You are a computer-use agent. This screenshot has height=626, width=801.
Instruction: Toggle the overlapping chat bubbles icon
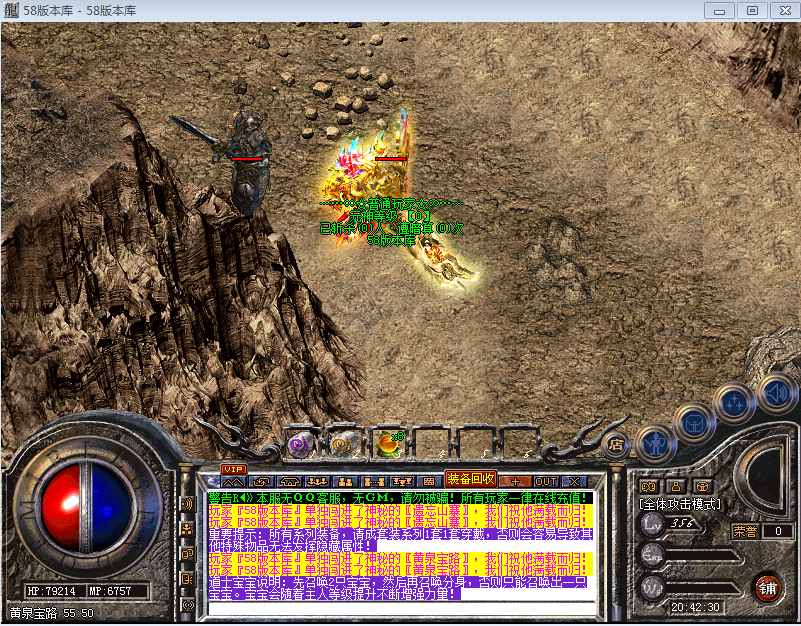[187, 554]
